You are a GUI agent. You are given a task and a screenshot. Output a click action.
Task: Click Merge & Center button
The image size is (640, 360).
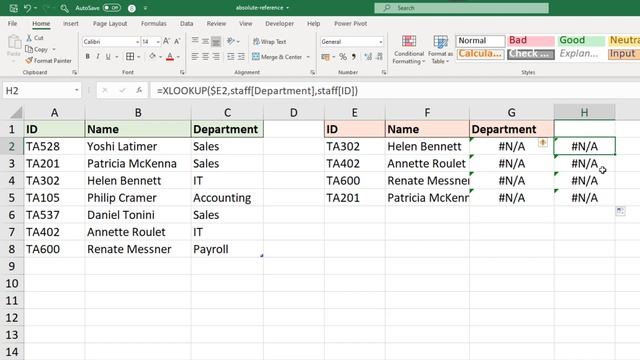[x=277, y=57]
